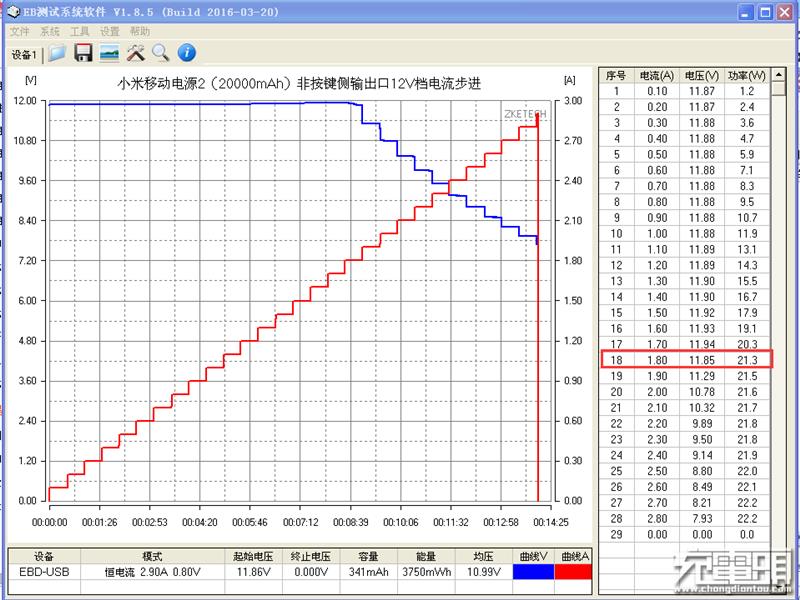Click the EBD-USB device cell

43,572
